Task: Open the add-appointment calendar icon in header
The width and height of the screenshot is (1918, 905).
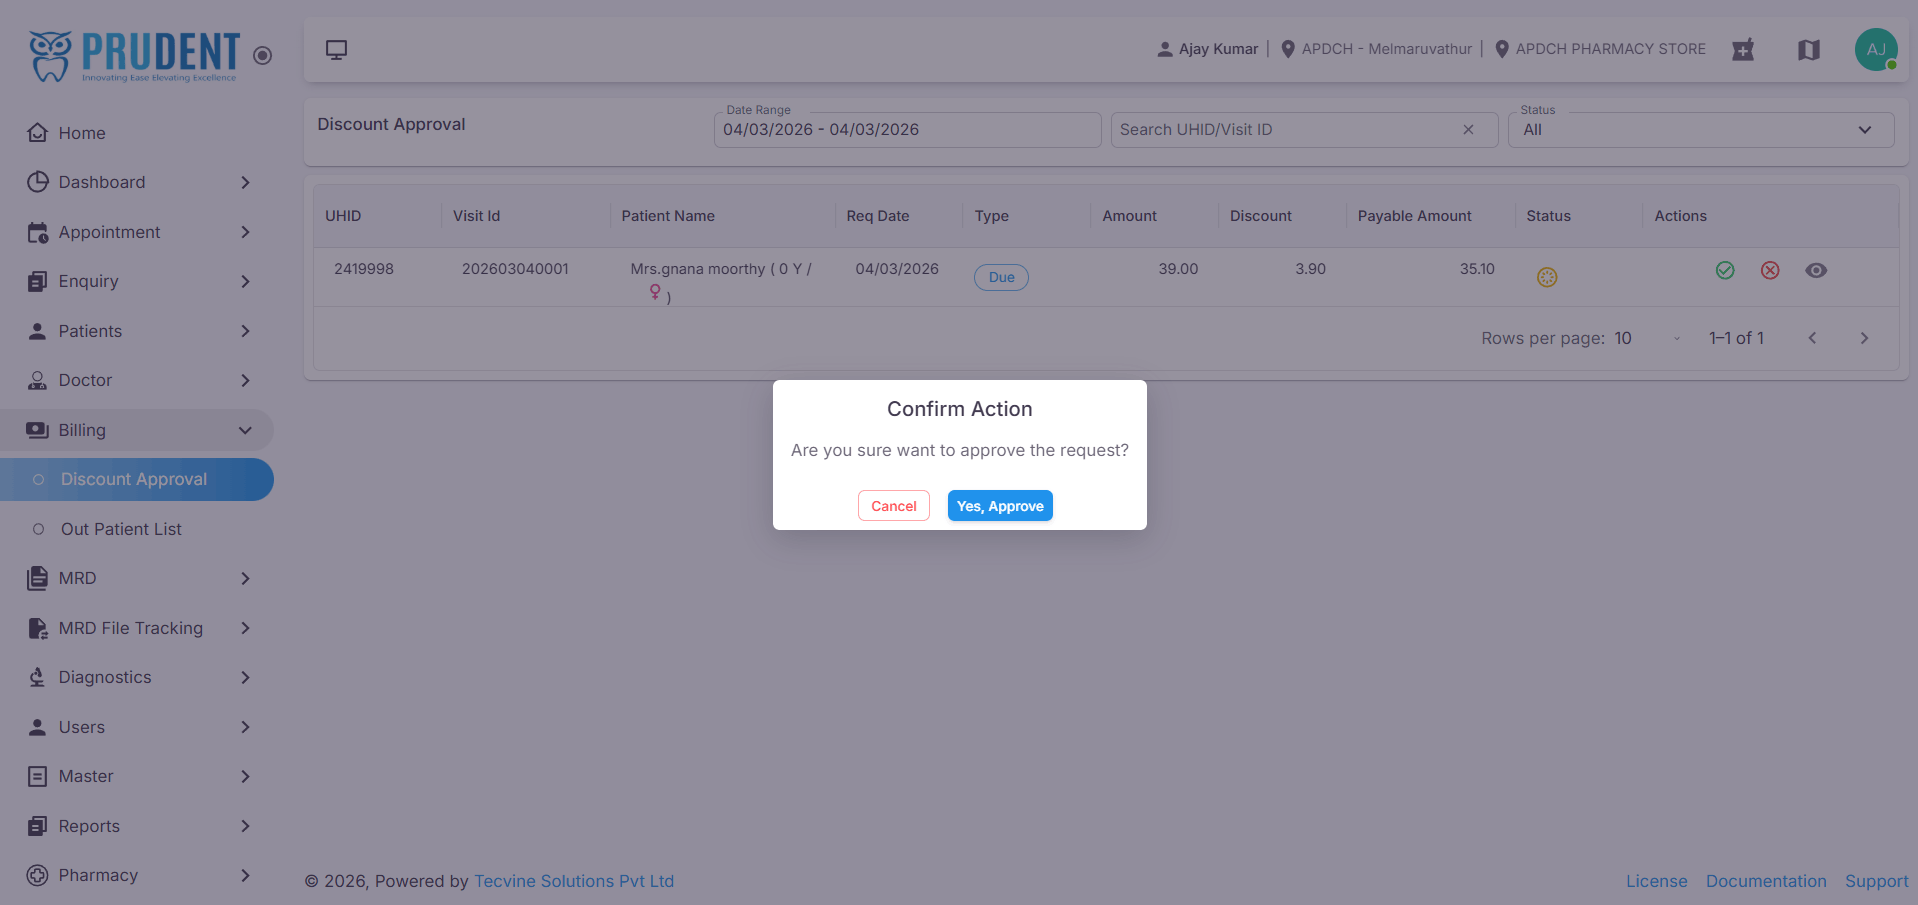Action: point(1743,49)
